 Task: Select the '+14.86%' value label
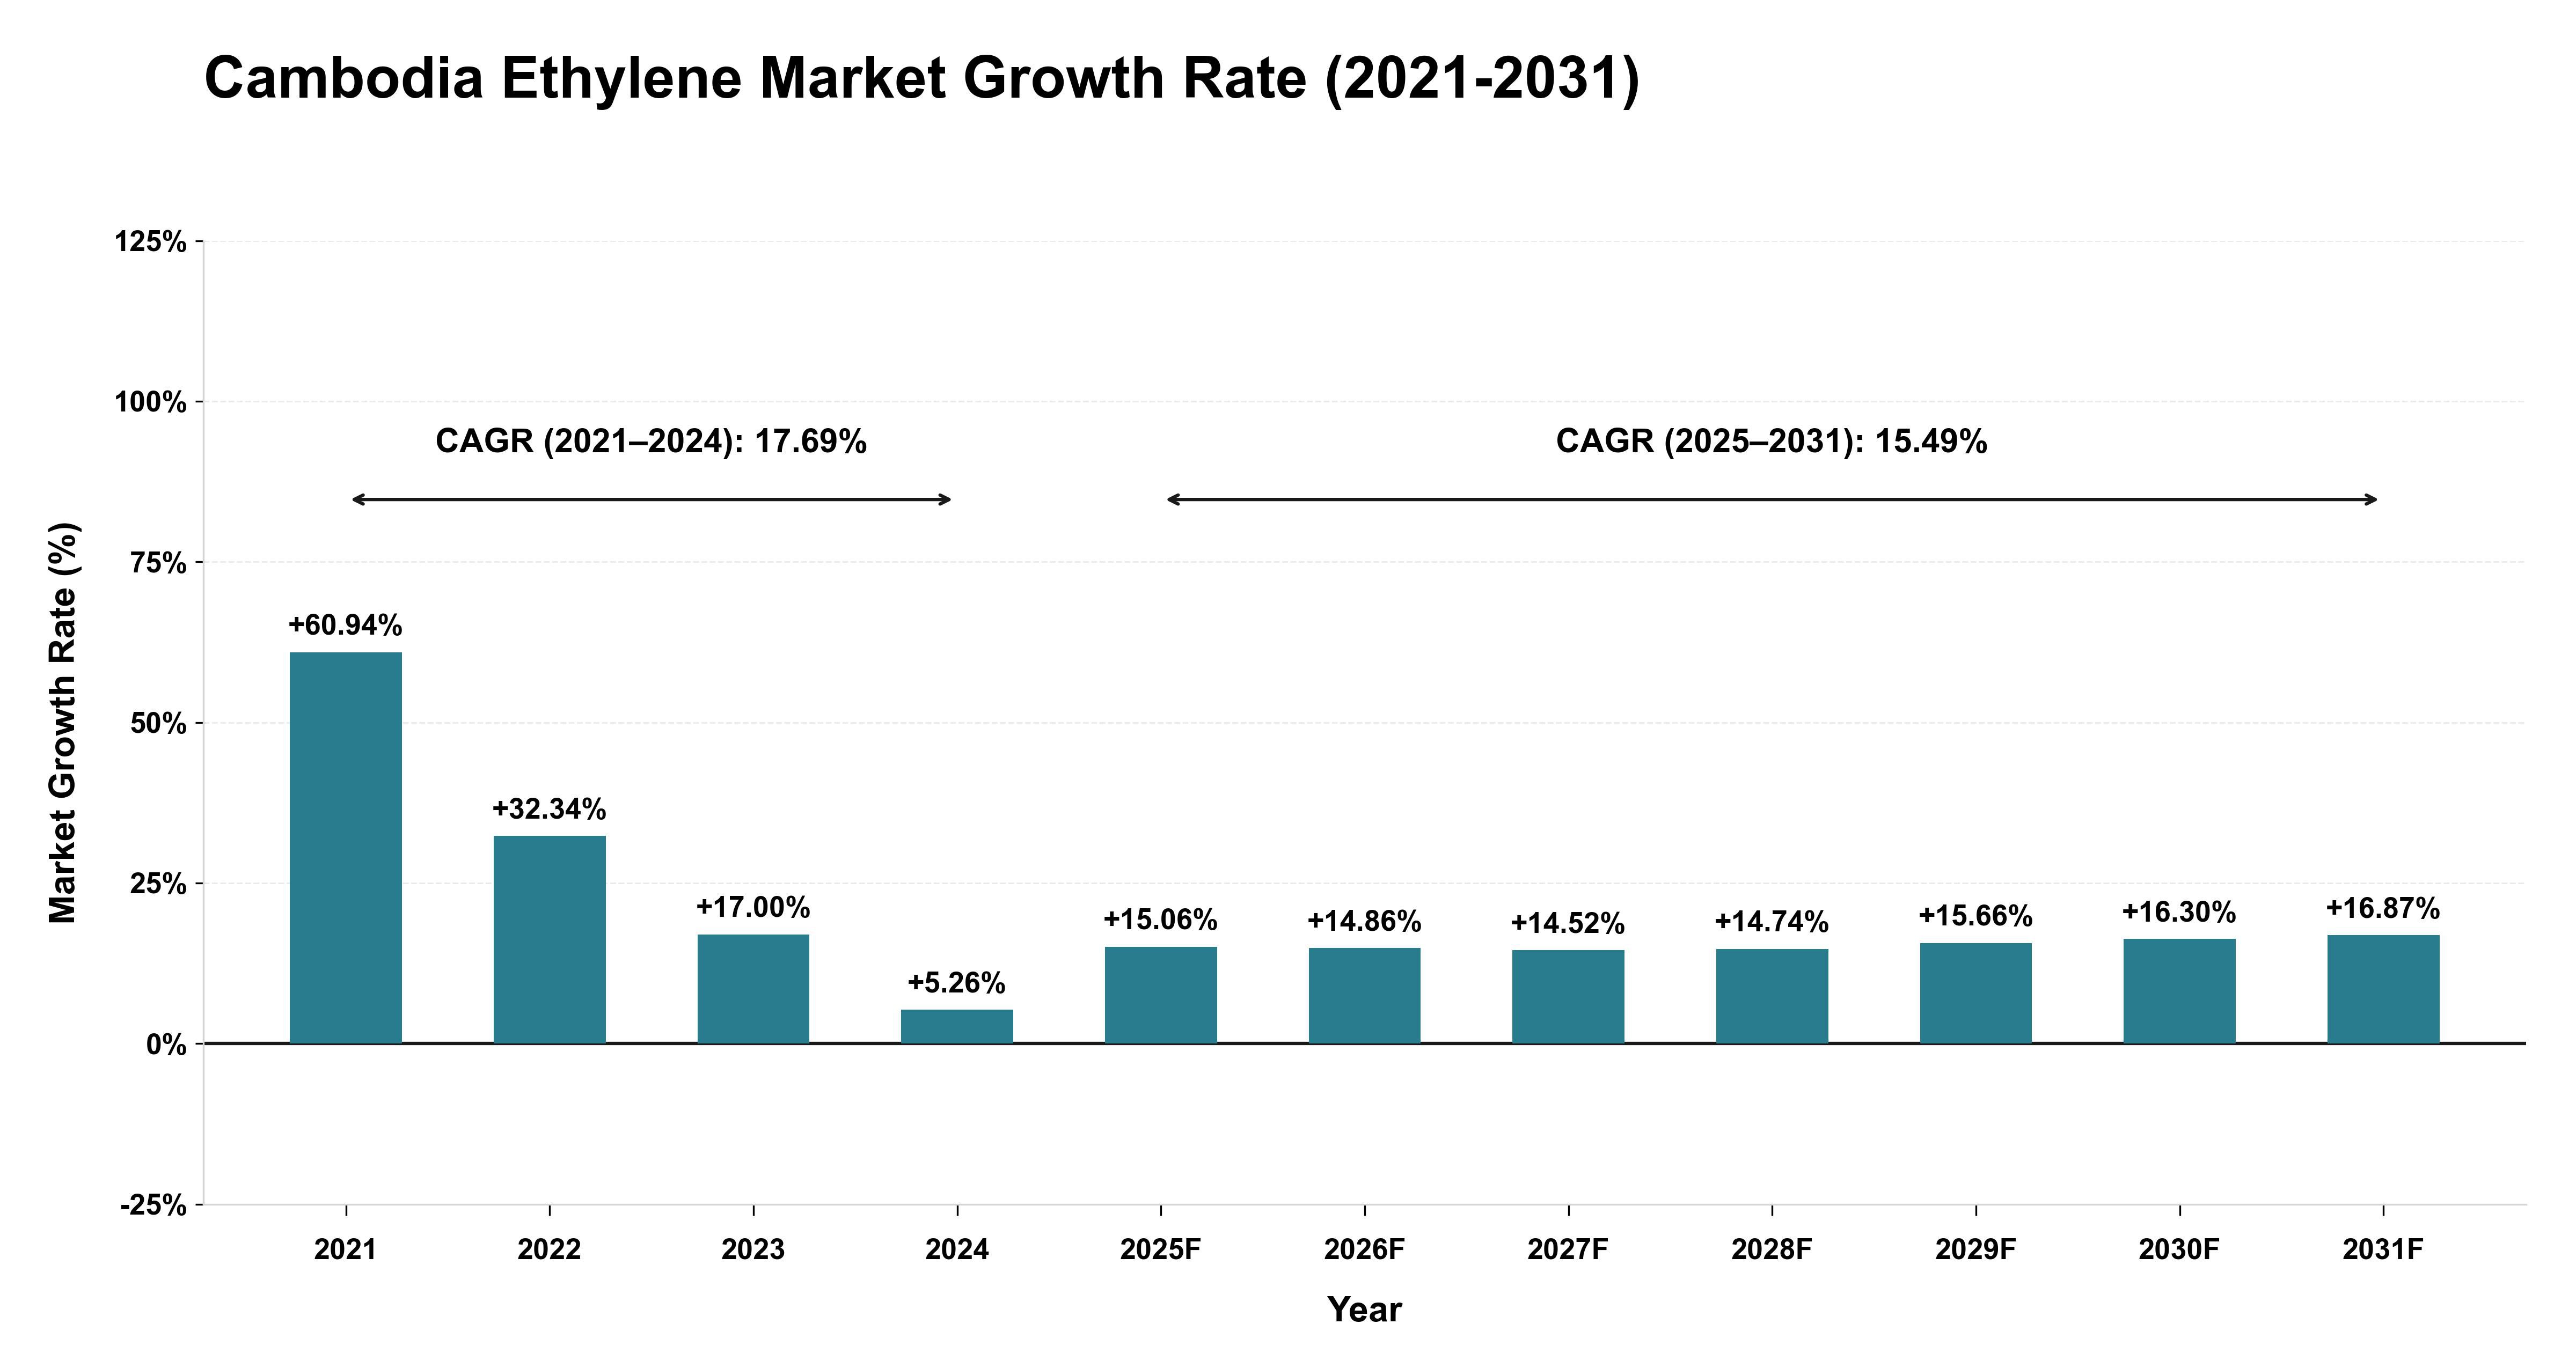tap(1364, 921)
